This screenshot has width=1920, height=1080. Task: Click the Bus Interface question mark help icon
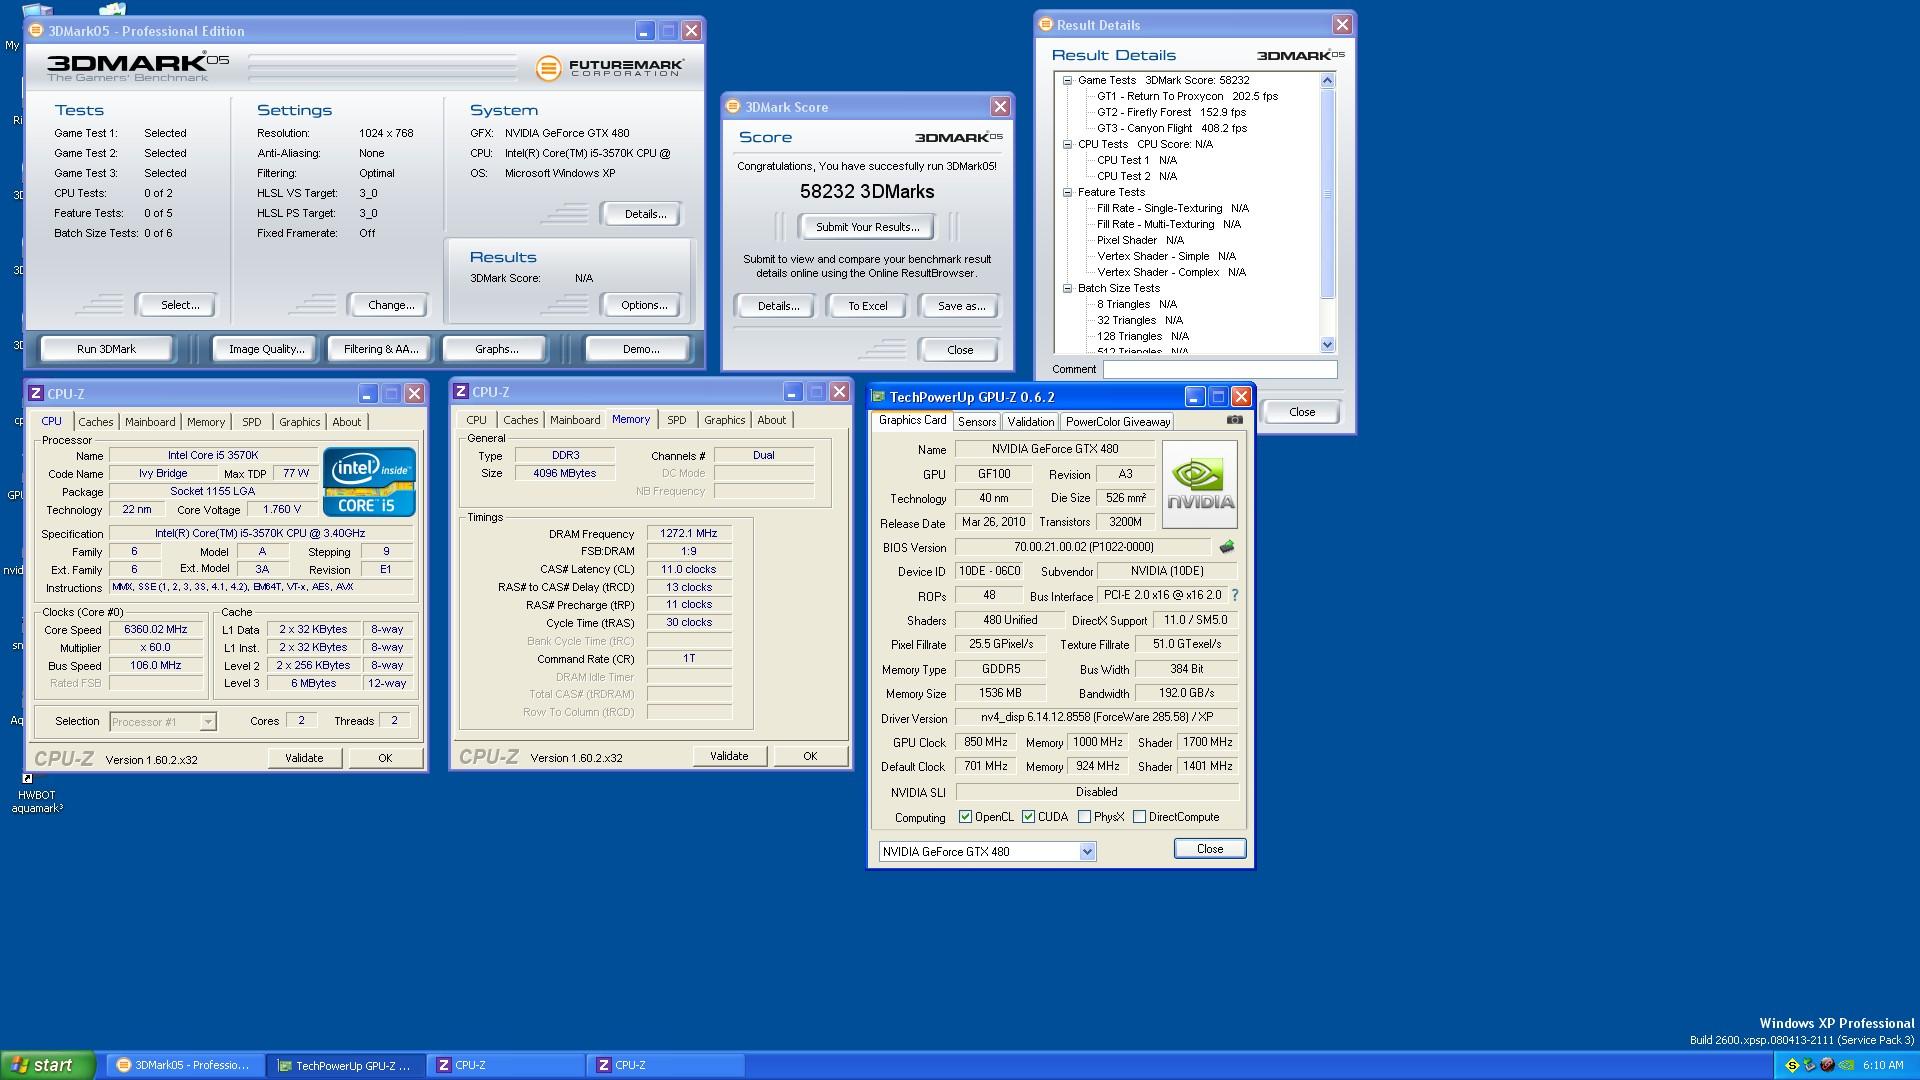point(1235,595)
